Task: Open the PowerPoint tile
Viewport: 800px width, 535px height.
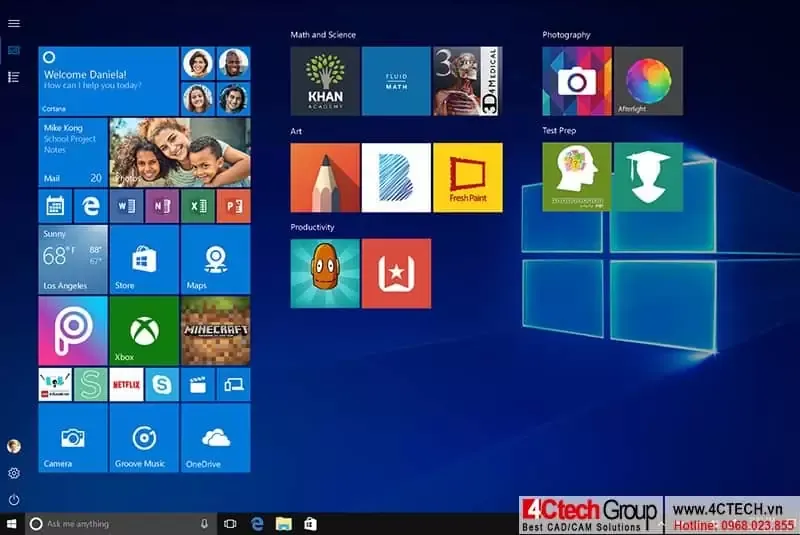Action: click(x=234, y=206)
